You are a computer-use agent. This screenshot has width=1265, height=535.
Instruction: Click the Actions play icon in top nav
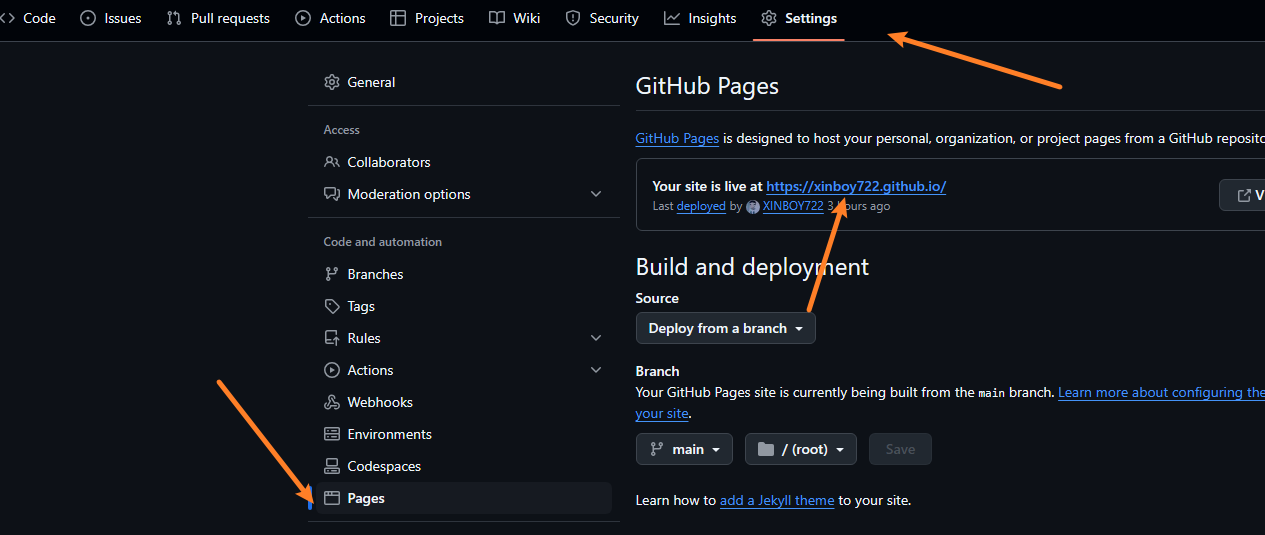(x=303, y=18)
